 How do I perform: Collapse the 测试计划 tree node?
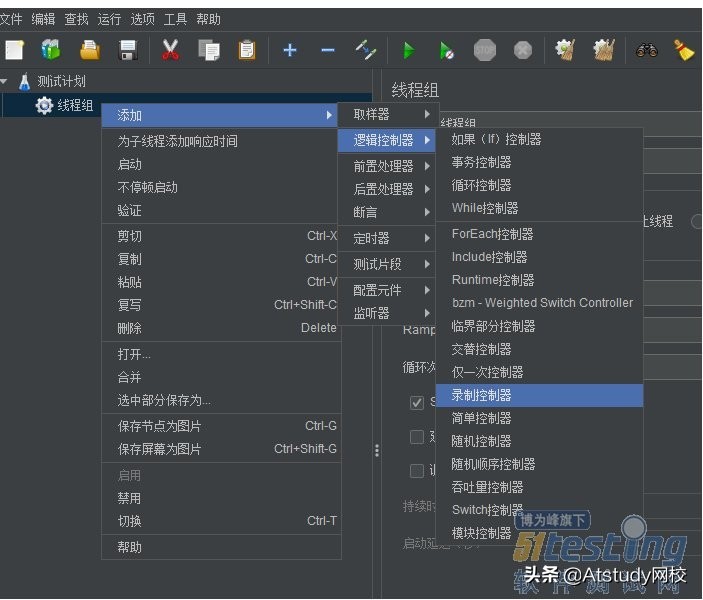4,82
